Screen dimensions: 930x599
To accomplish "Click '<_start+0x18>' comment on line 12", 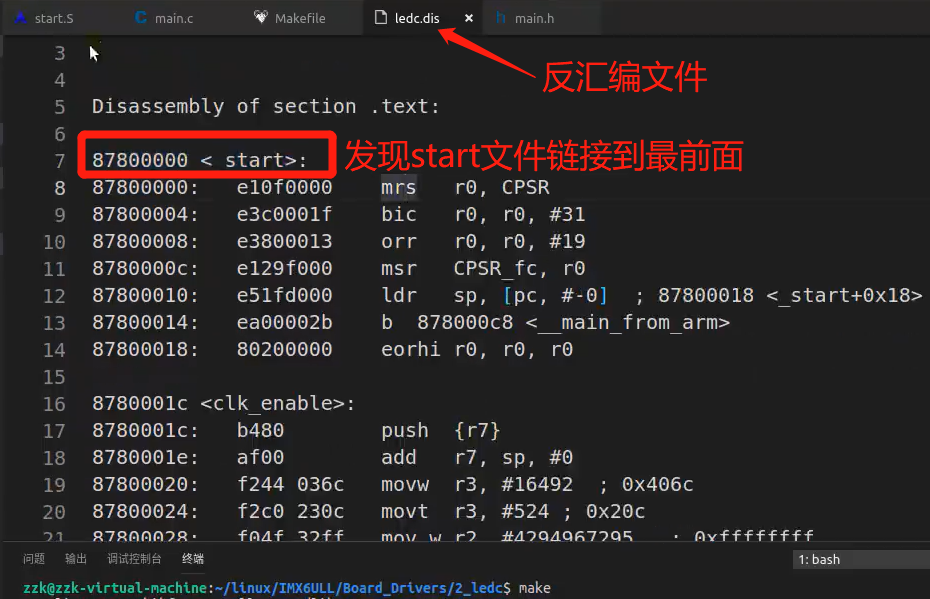I will 844,295.
